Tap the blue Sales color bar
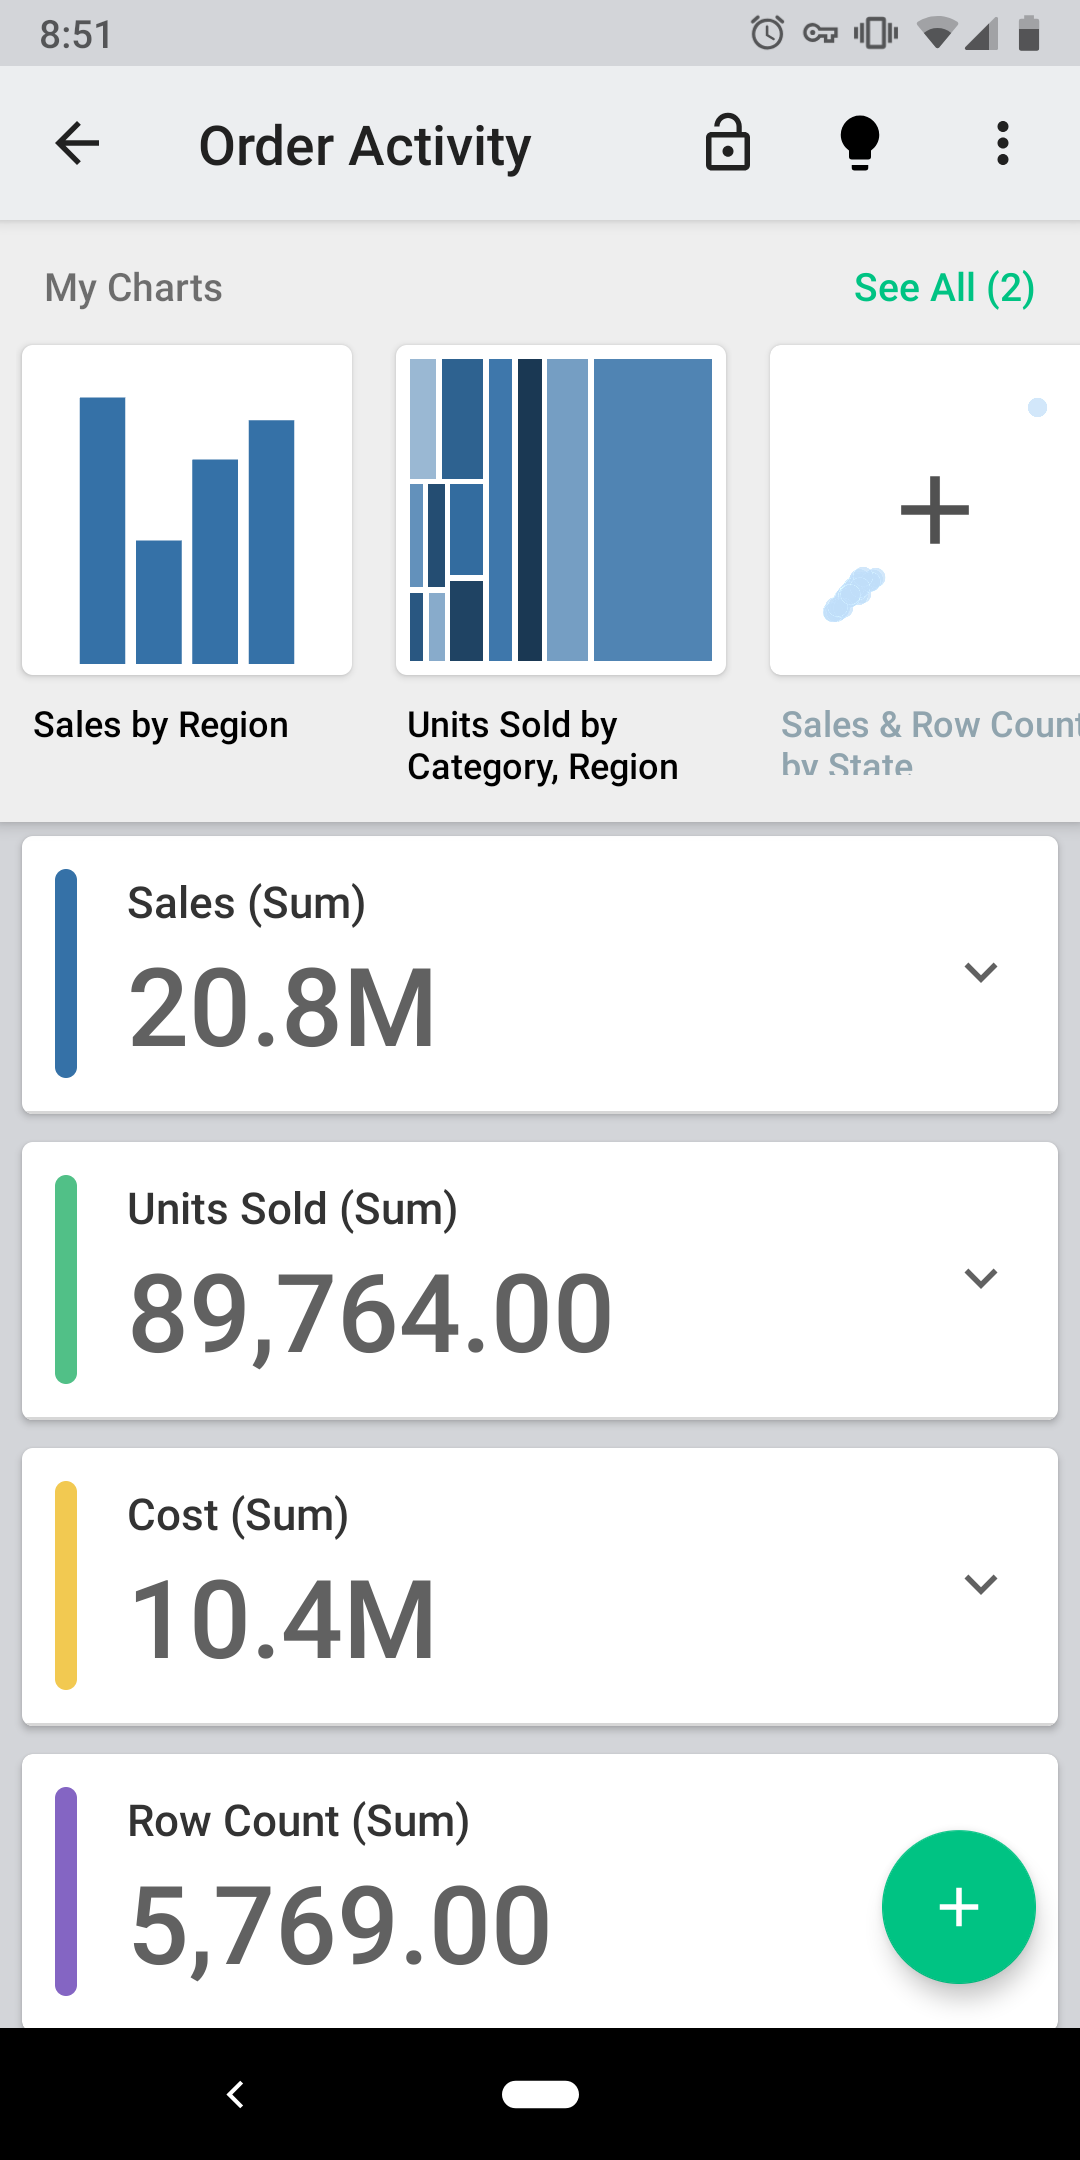The image size is (1080, 2160). (x=66, y=973)
